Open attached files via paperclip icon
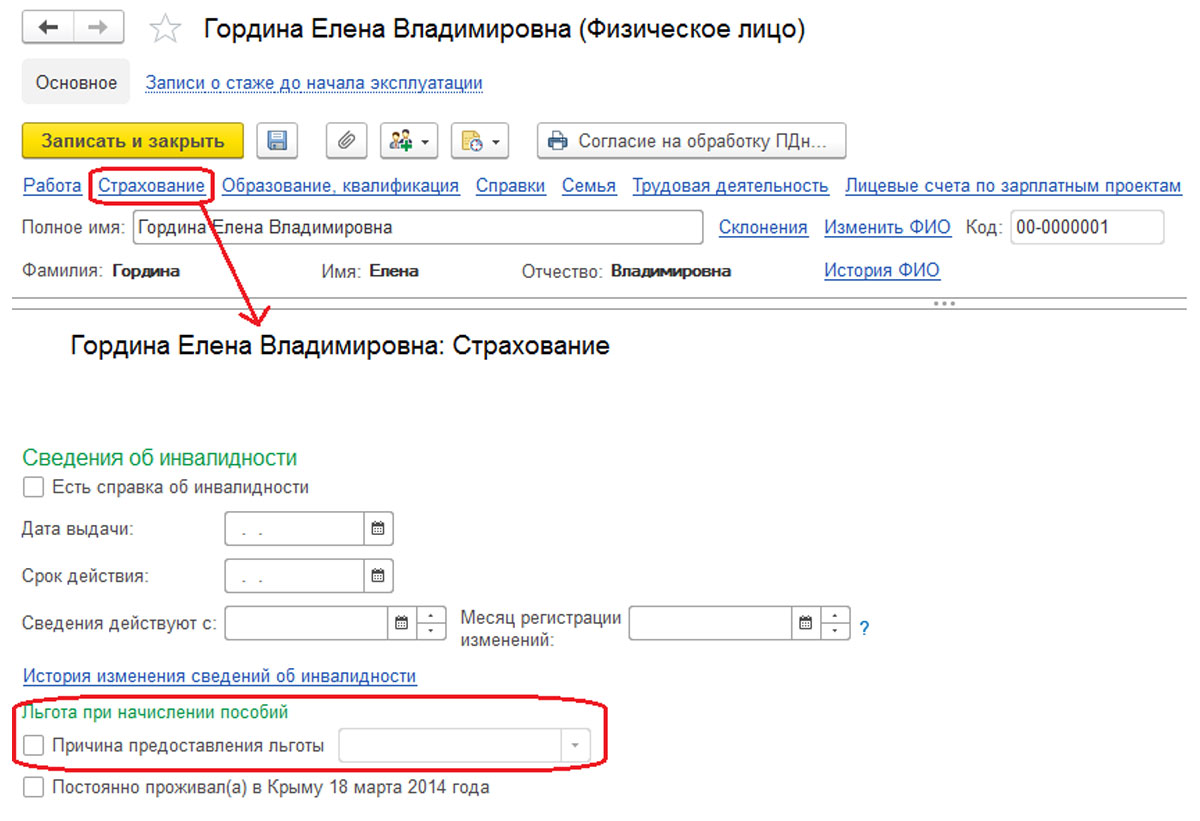Screen dimensions: 1200x821 [346, 141]
